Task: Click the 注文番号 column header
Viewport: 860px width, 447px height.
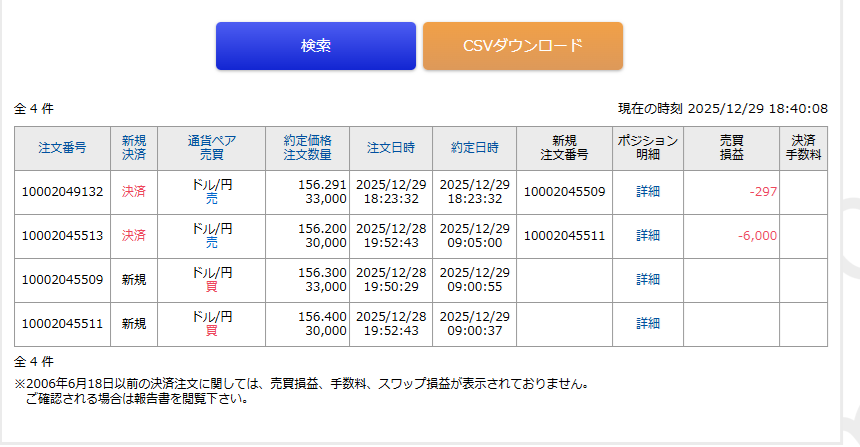Action: point(62,148)
